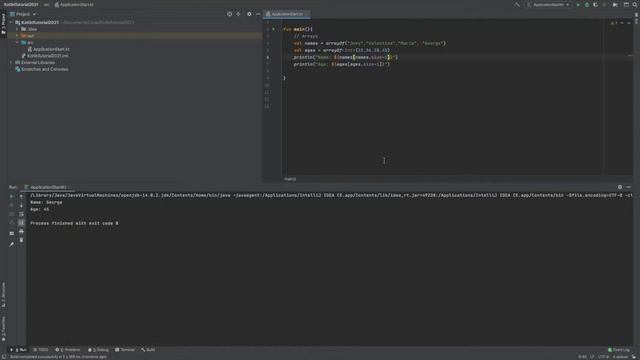Open Project Structure from the top toolbar
Screen dimensions: 640x360
pos(615,4)
